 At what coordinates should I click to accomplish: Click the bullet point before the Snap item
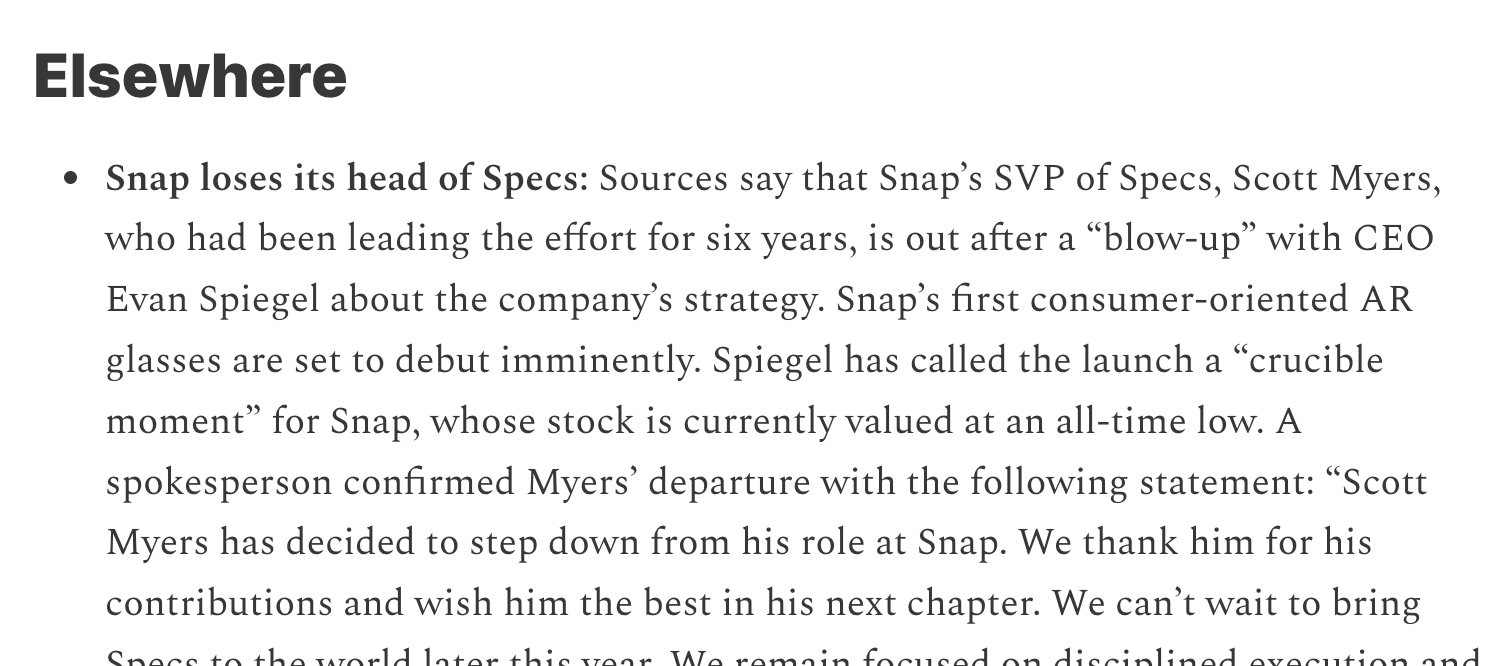click(70, 179)
